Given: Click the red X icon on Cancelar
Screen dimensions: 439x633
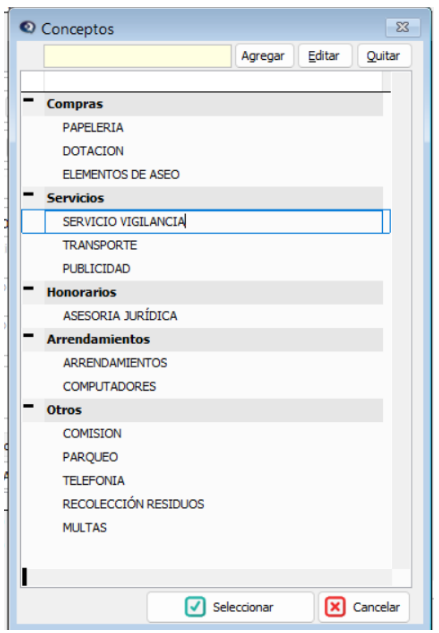Looking at the screenshot, I should (x=335, y=606).
